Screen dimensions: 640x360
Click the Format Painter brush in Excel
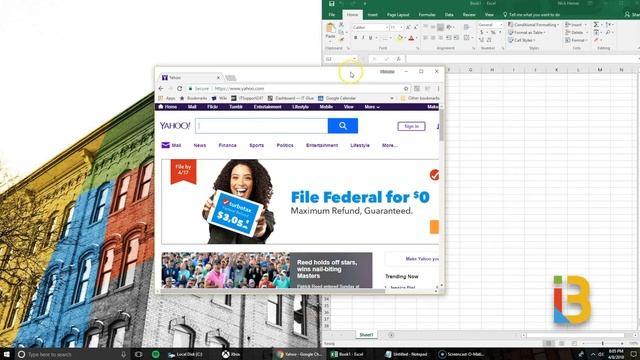point(342,40)
